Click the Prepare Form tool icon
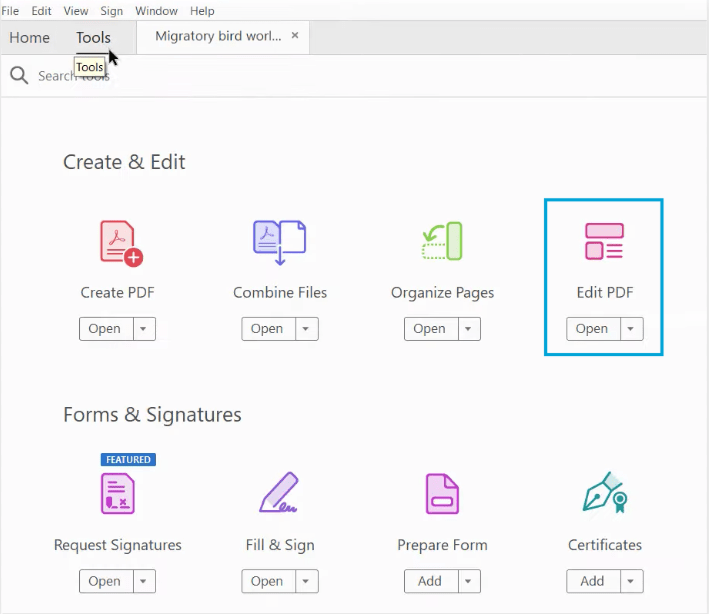The width and height of the screenshot is (709, 614). (x=442, y=494)
